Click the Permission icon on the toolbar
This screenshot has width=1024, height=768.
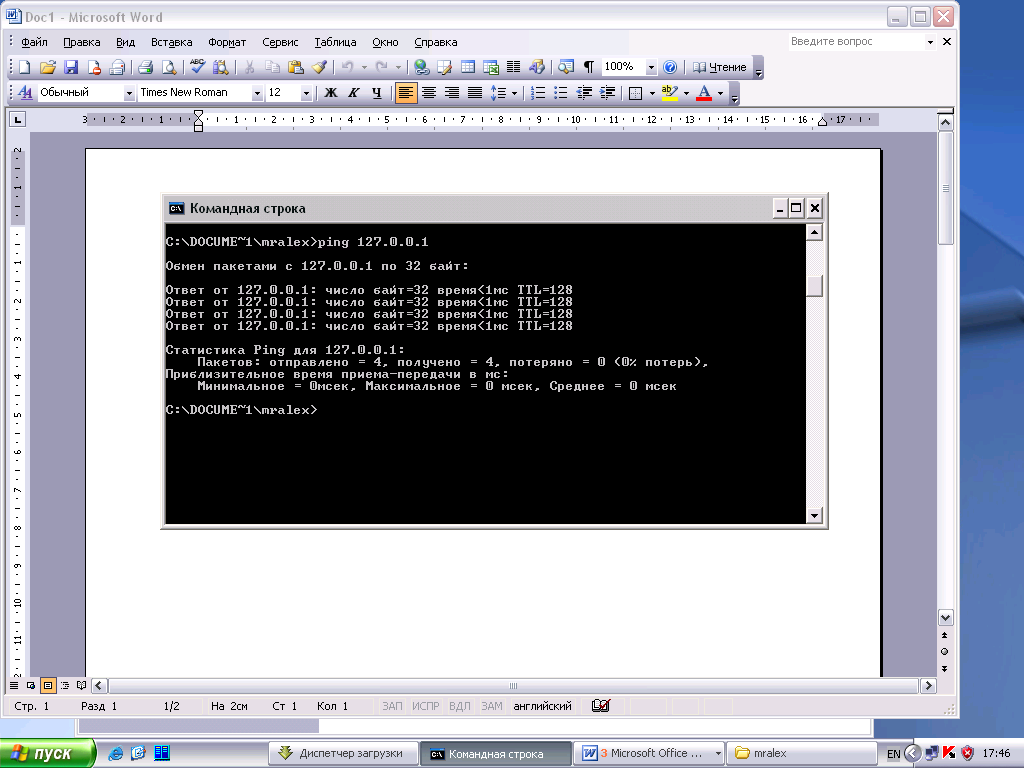[95, 67]
